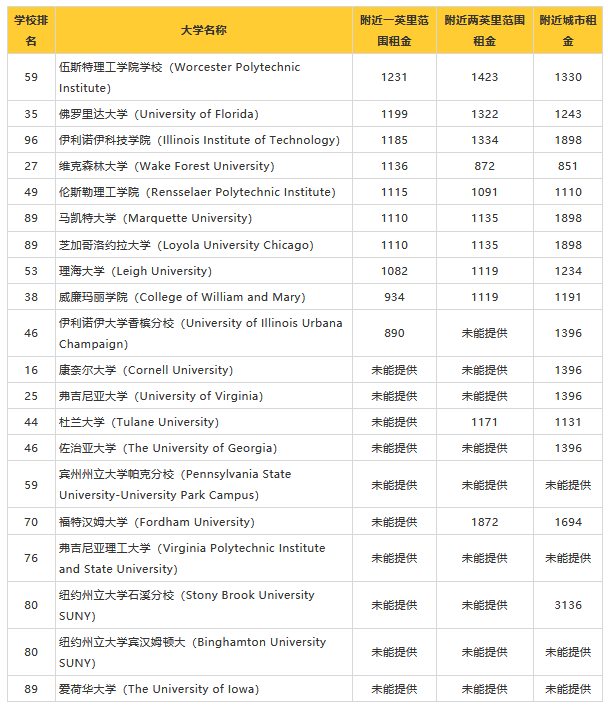
Task: Click the 1234 city rent value
Action: click(x=568, y=271)
